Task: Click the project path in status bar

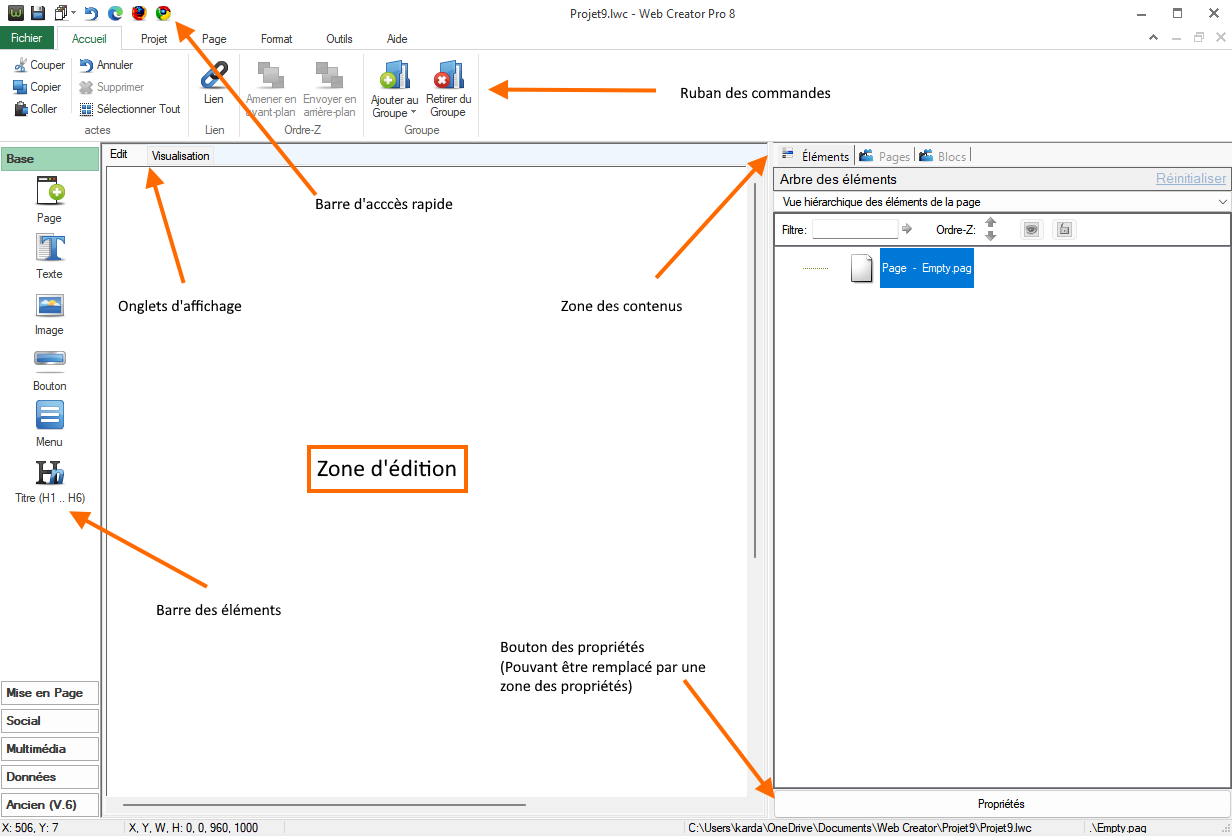Action: tap(860, 828)
